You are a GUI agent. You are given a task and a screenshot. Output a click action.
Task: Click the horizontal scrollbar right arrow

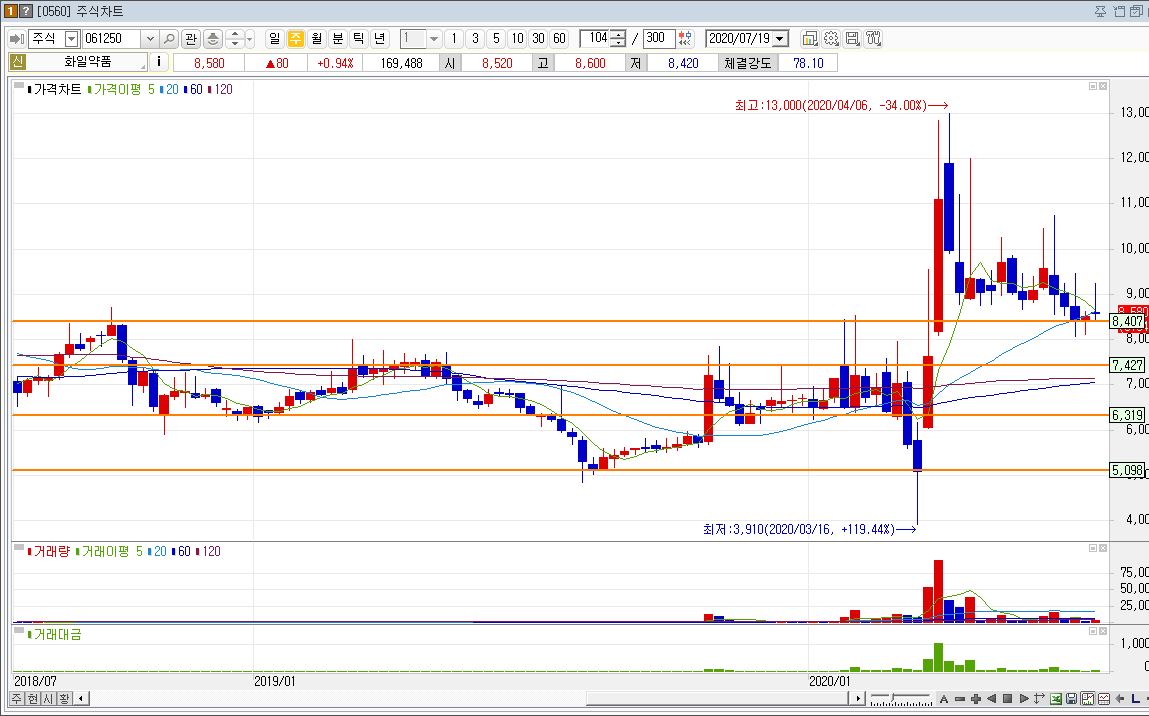[859, 698]
